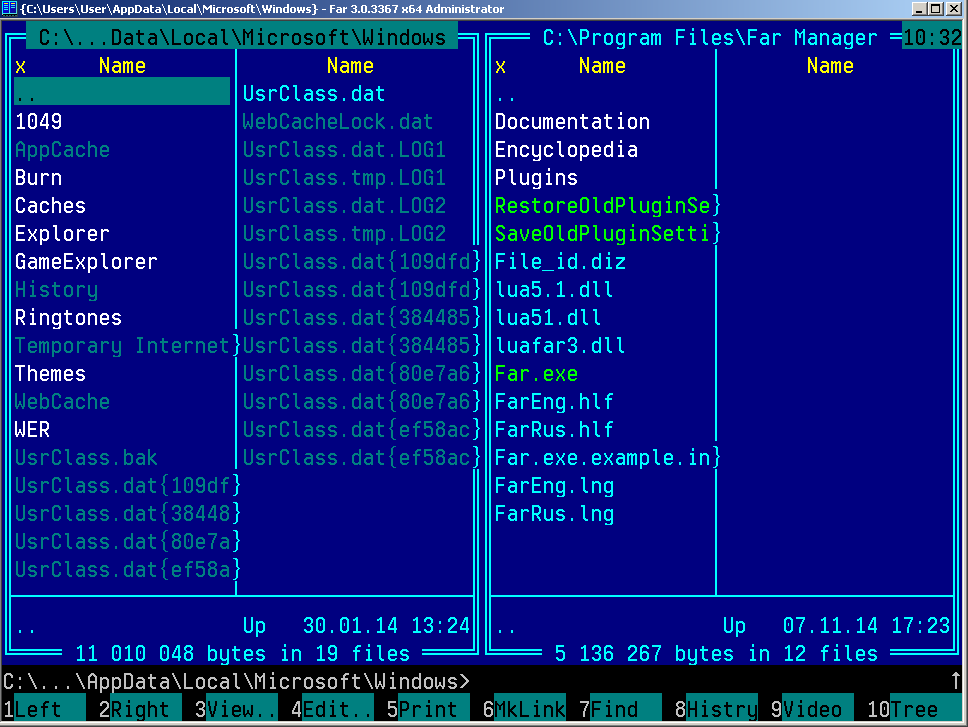Click the 8Histry function key
This screenshot has width=968, height=727.
click(x=716, y=710)
